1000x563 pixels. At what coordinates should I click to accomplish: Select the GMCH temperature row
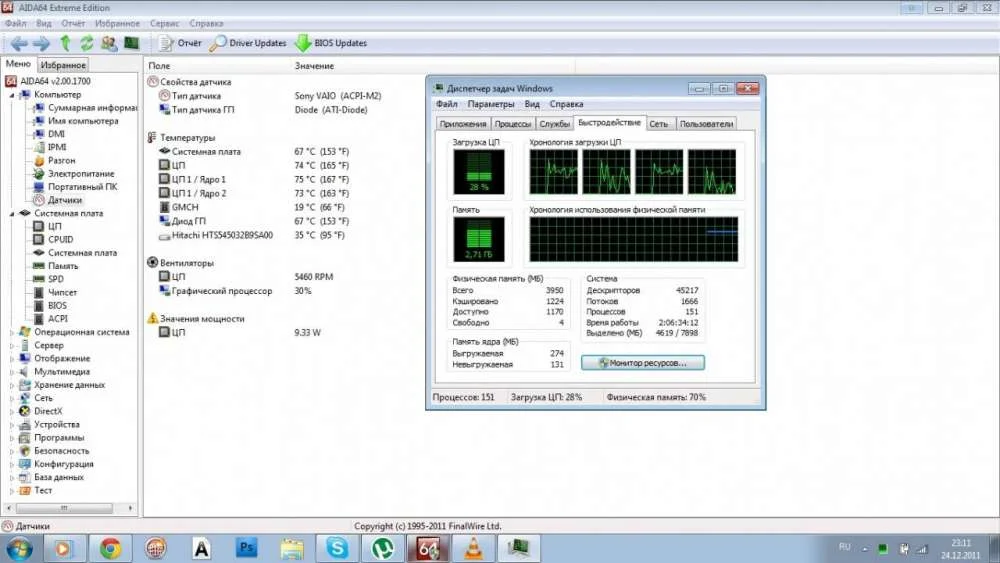[x=254, y=207]
